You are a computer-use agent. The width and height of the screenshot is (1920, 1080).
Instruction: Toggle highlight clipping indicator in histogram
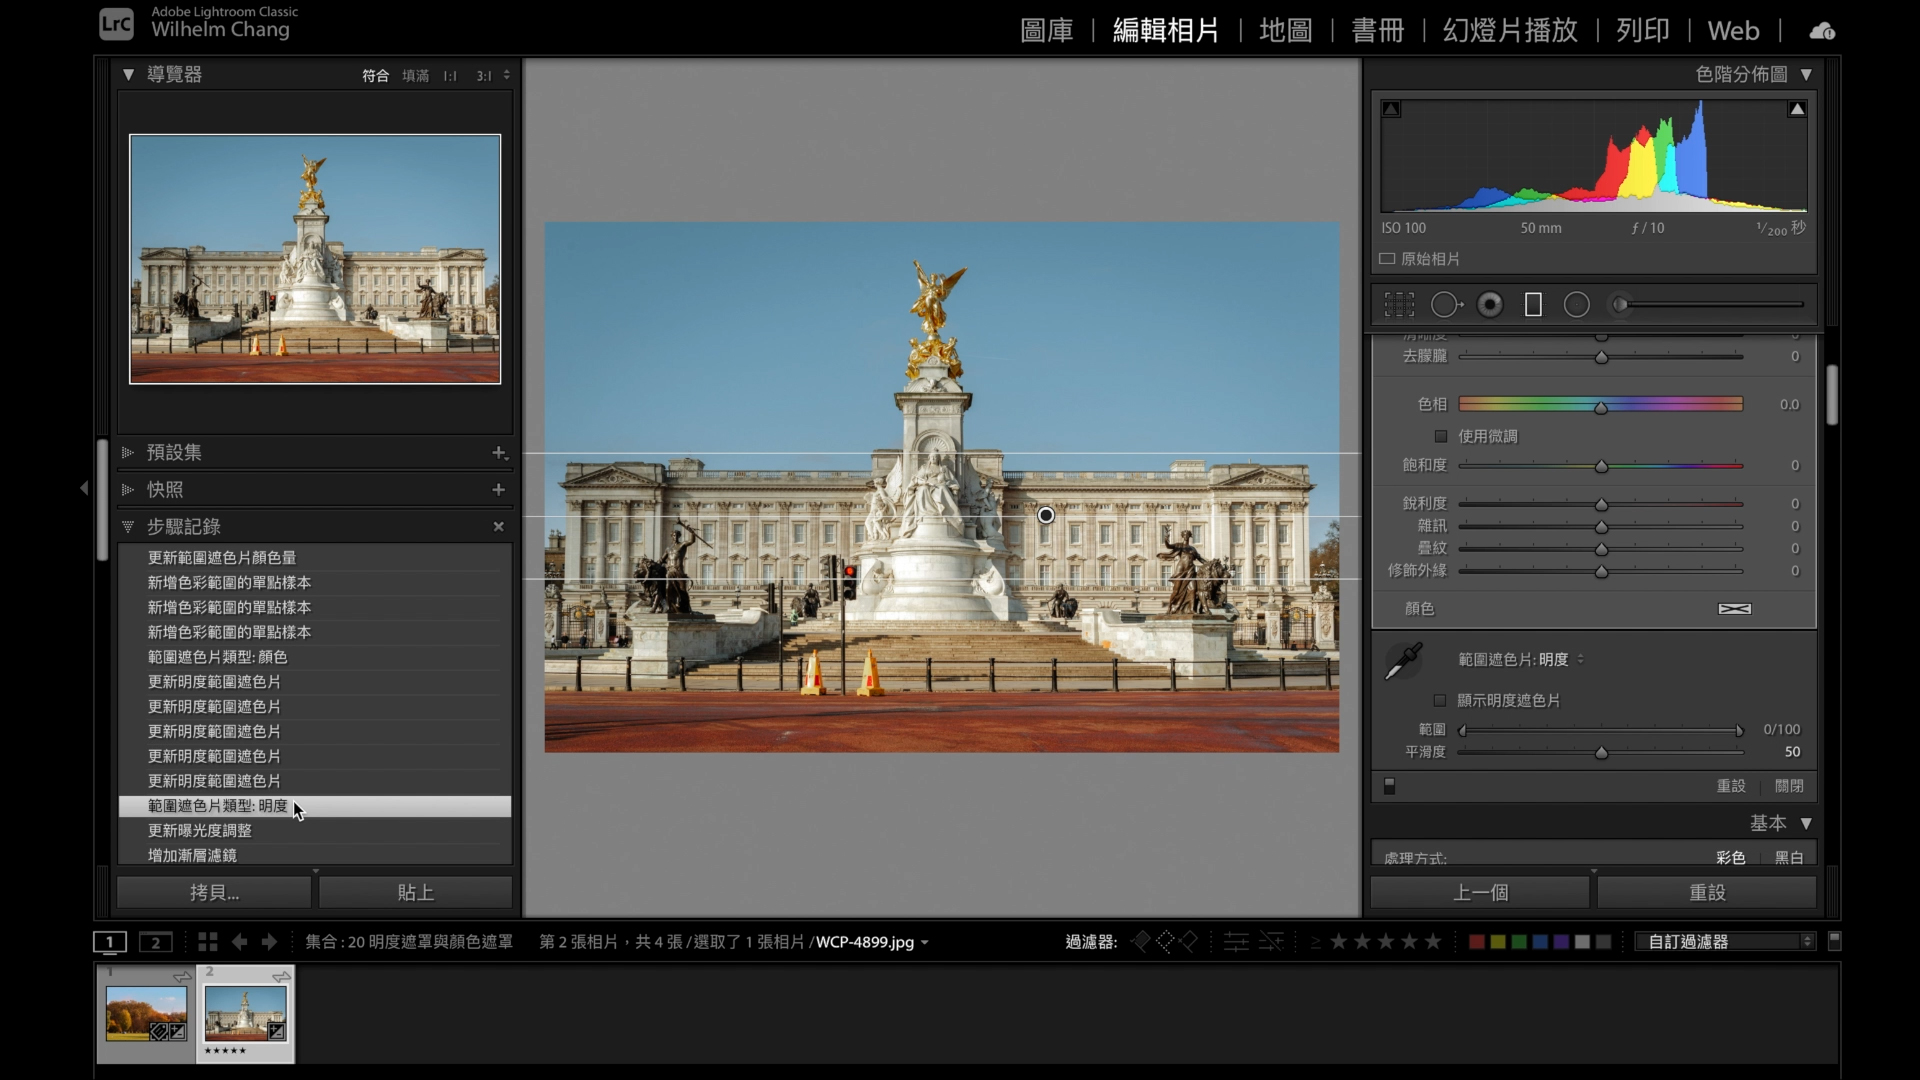[x=1797, y=109]
